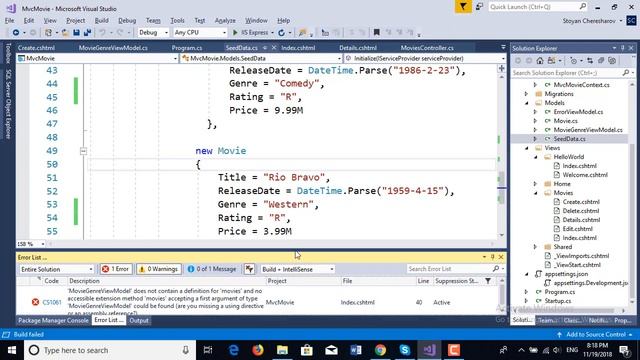This screenshot has height=360, width=640.
Task: Open Chrome from the Windows taskbar
Action: (380, 350)
